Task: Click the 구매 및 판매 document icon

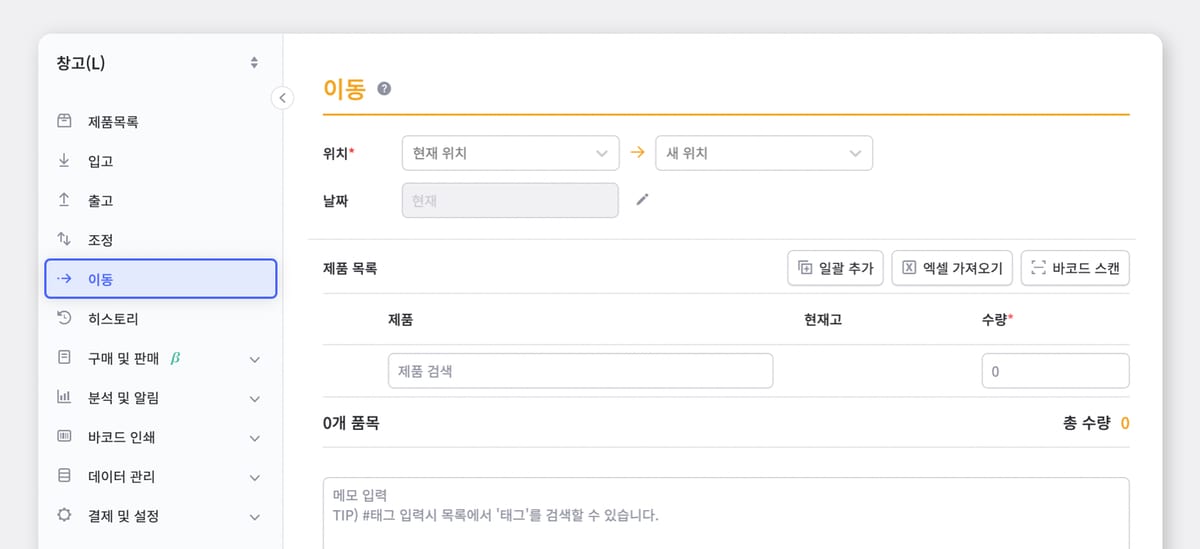Action: (64, 357)
